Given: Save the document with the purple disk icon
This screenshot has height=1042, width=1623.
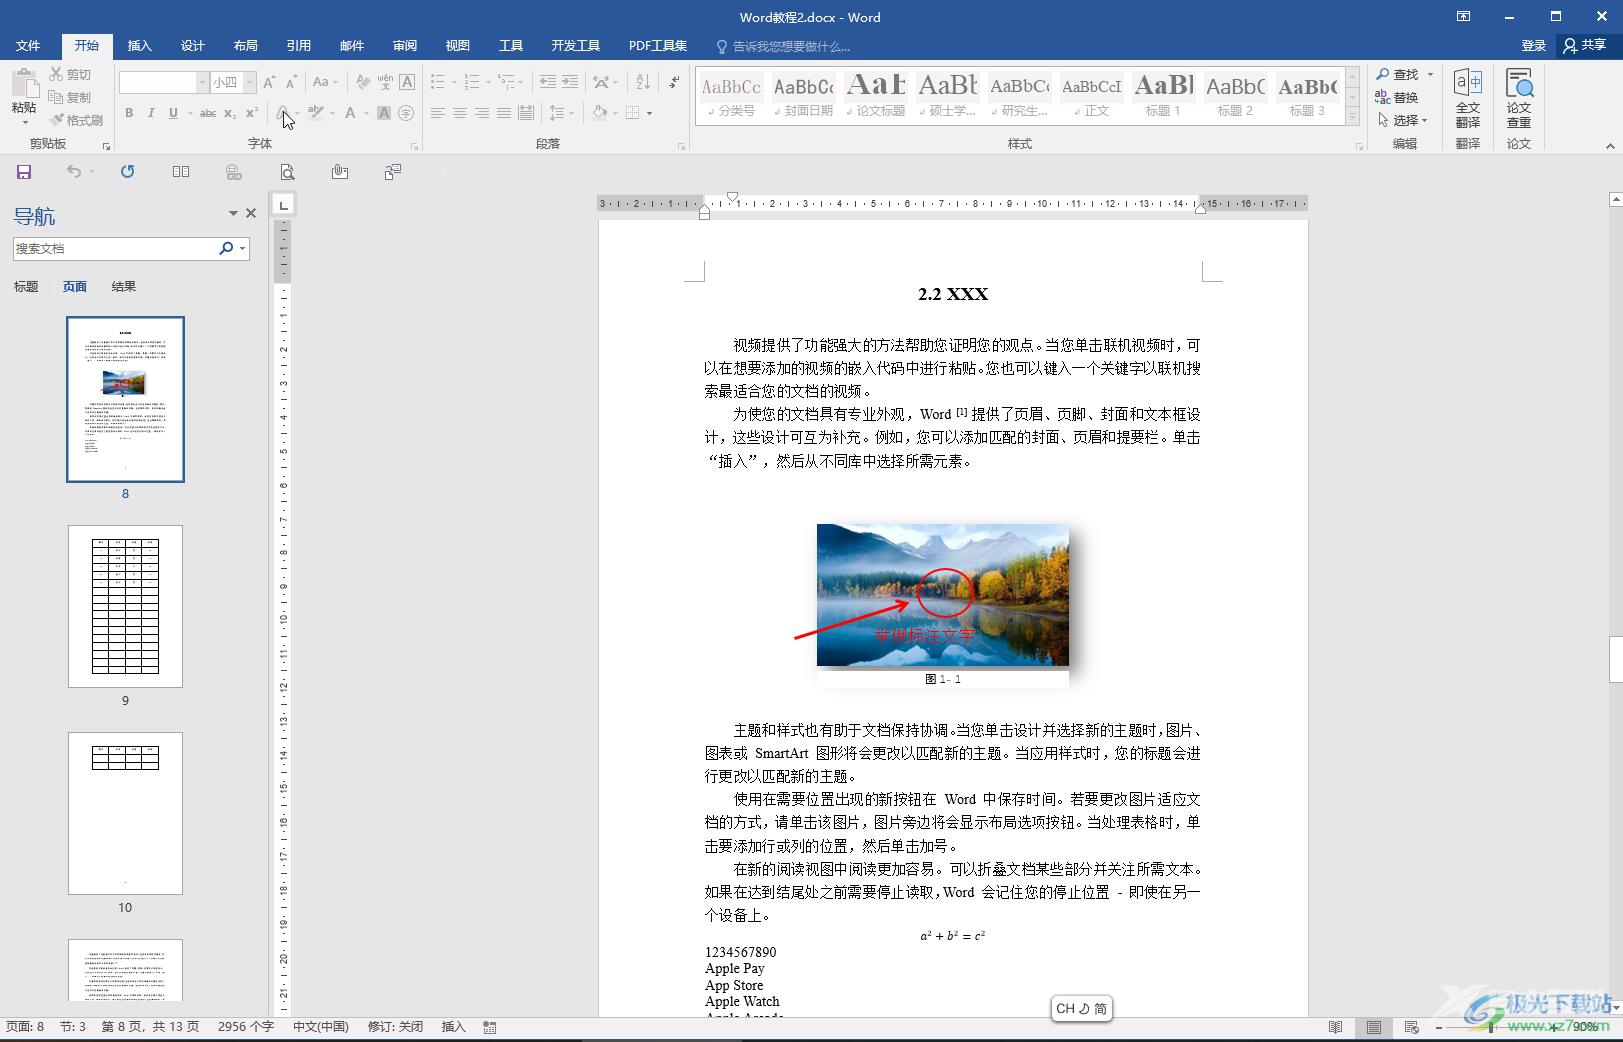Looking at the screenshot, I should tap(24, 172).
